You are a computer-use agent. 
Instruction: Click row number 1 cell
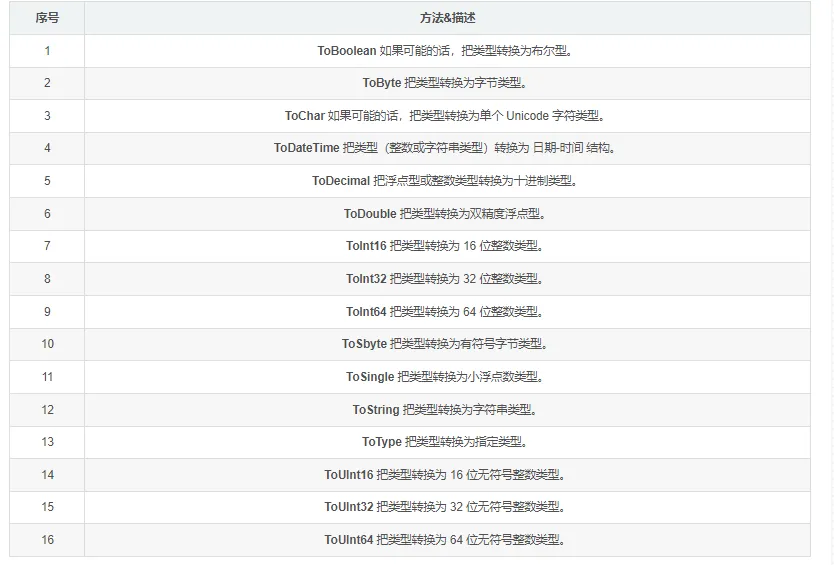click(47, 51)
